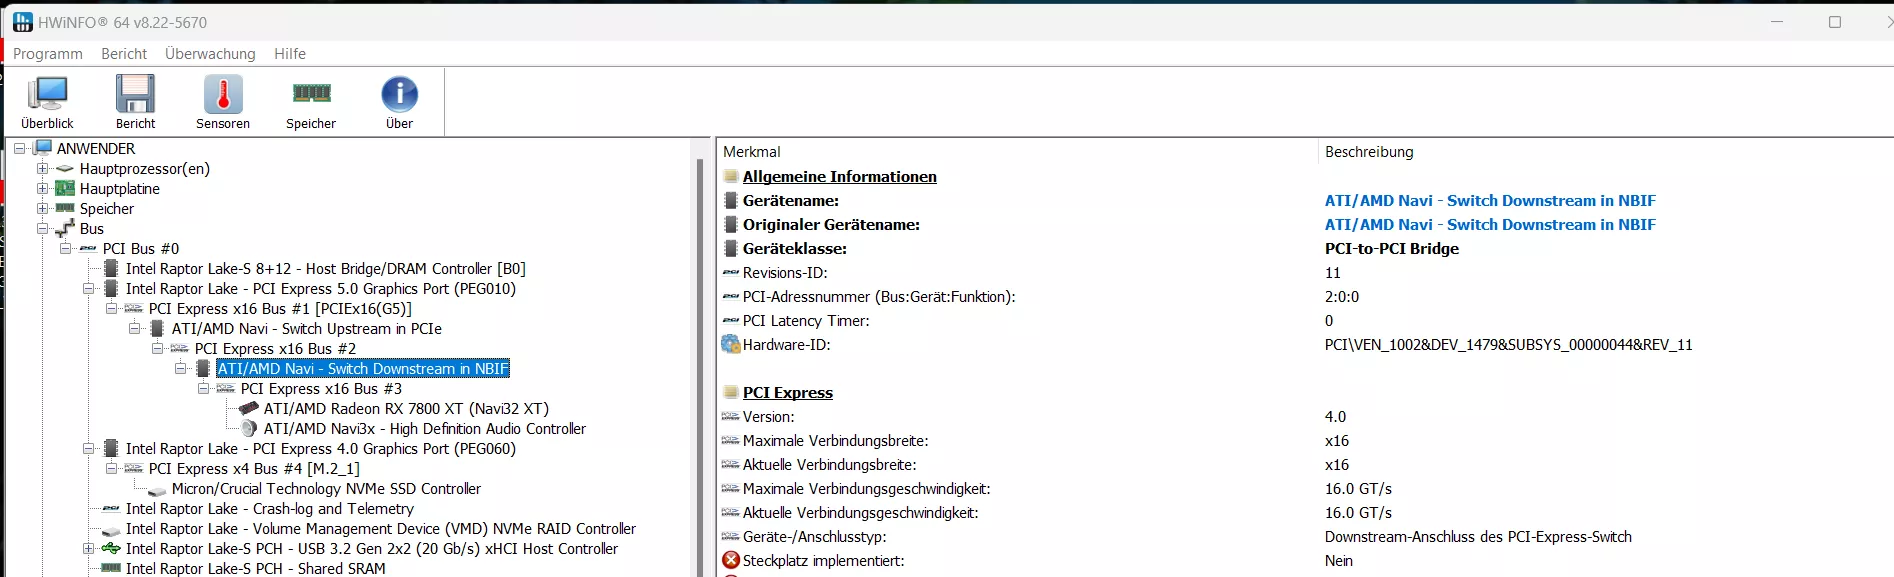The height and width of the screenshot is (577, 1894).
Task: Click the Micron/Crucial NVMe SSD drive icon
Action: point(157,490)
